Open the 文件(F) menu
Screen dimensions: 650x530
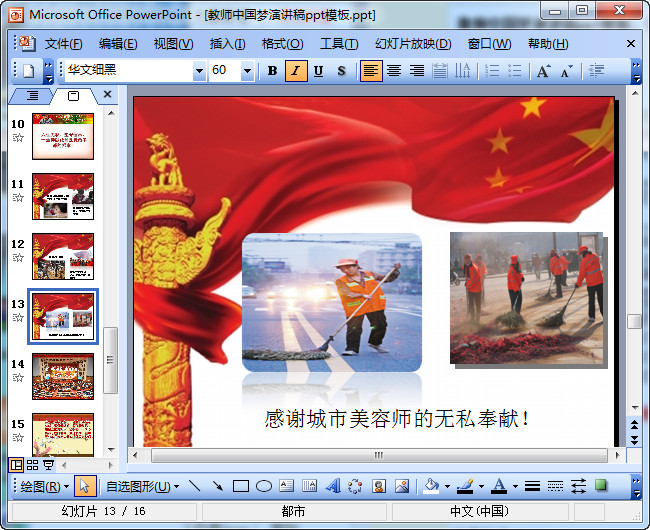(63, 44)
